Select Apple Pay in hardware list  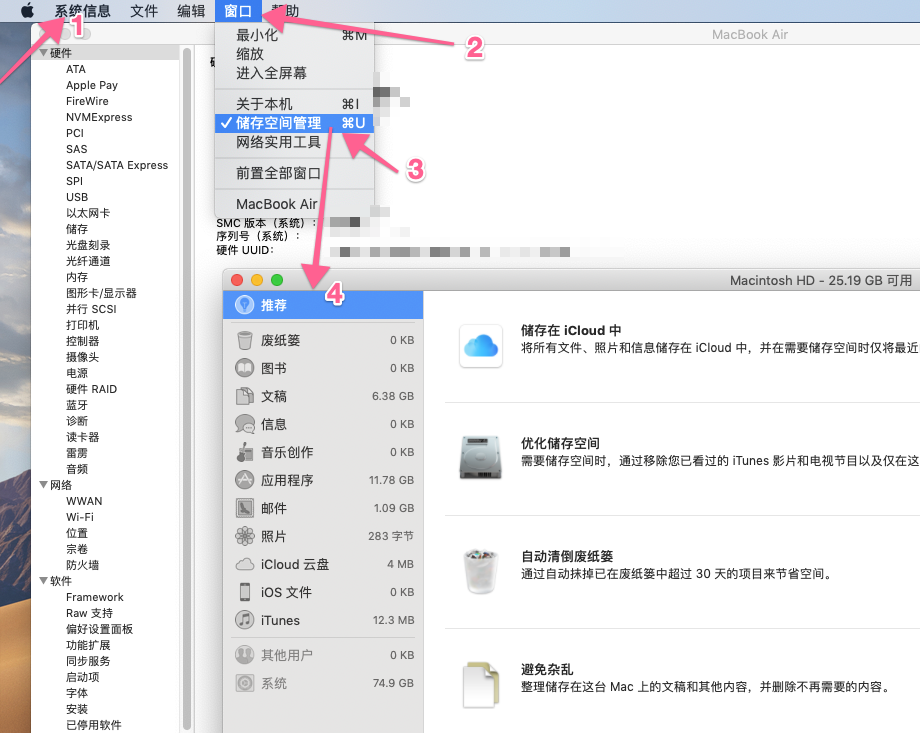coord(92,85)
